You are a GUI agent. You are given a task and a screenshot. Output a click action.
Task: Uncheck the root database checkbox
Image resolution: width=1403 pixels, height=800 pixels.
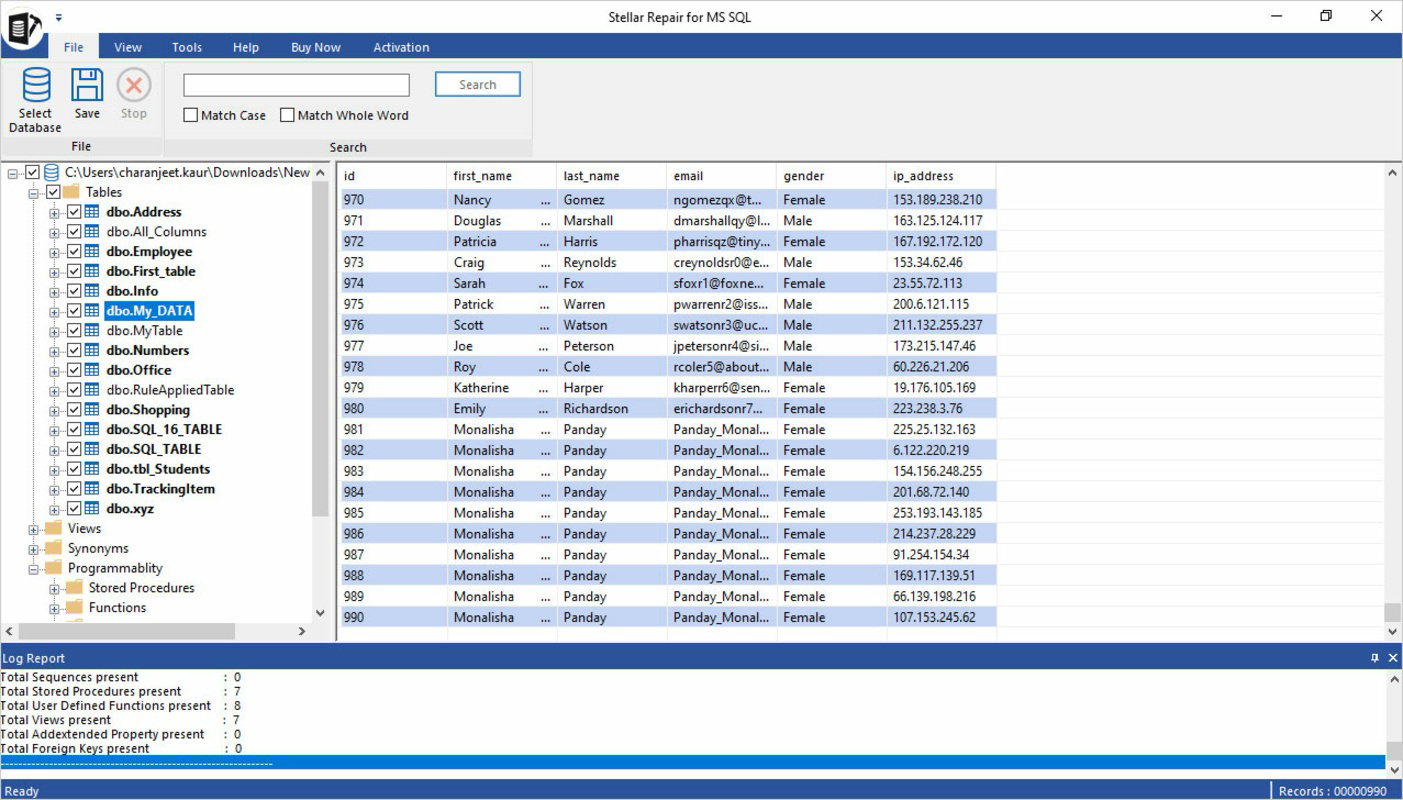point(32,173)
